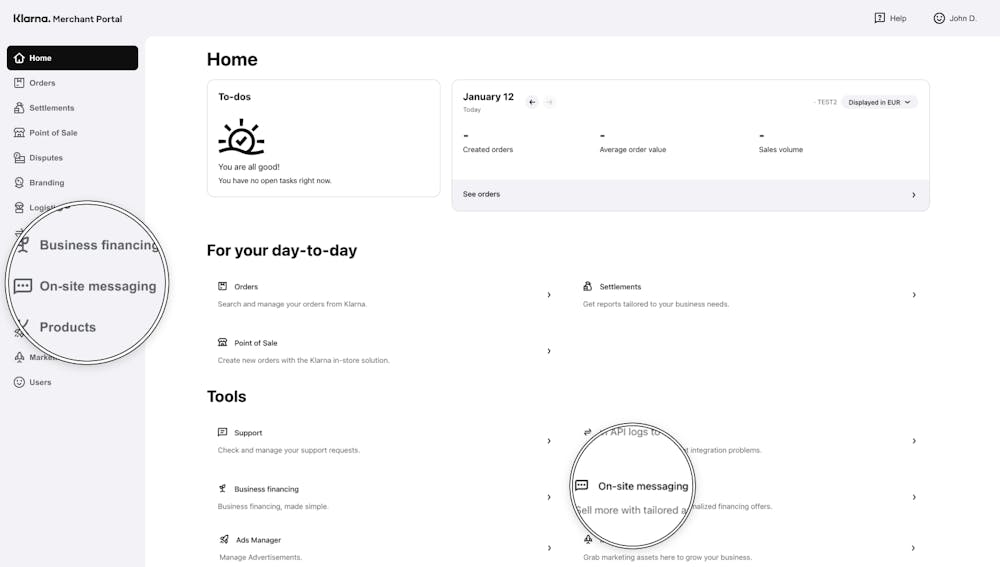Click chevron beside 'integration problems' row
1000x567 pixels.
[x=914, y=441]
